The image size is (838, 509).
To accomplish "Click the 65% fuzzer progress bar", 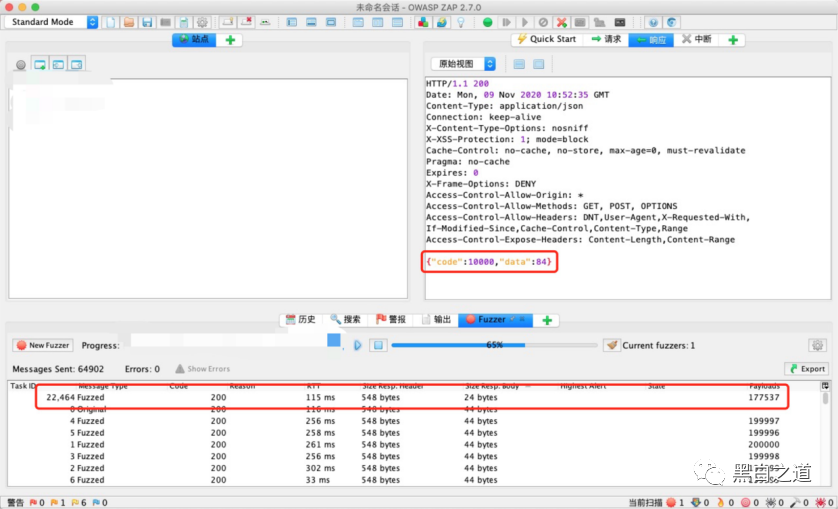I will click(x=494, y=345).
